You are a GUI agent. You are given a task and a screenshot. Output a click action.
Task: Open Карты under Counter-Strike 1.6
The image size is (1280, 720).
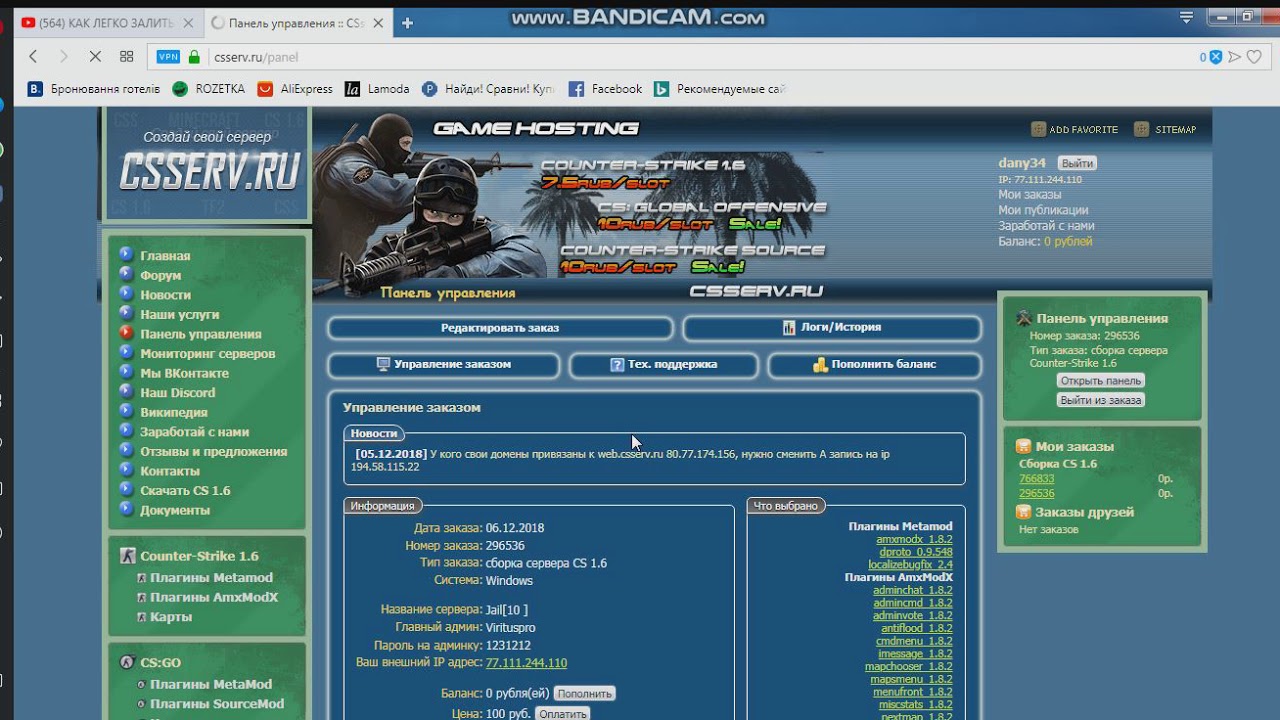tap(171, 617)
